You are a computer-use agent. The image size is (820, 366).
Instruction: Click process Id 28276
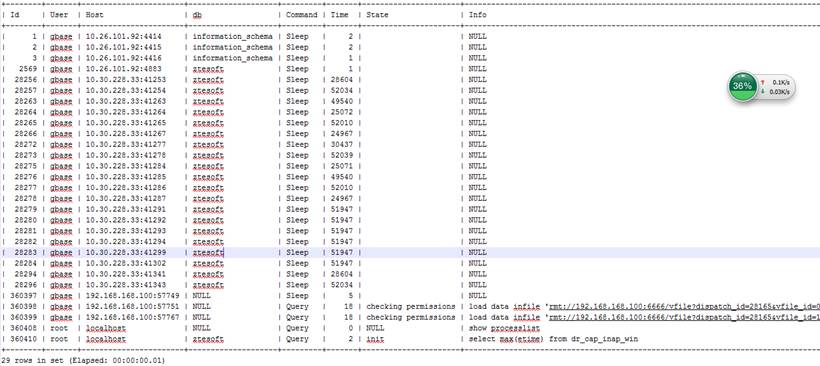25,177
